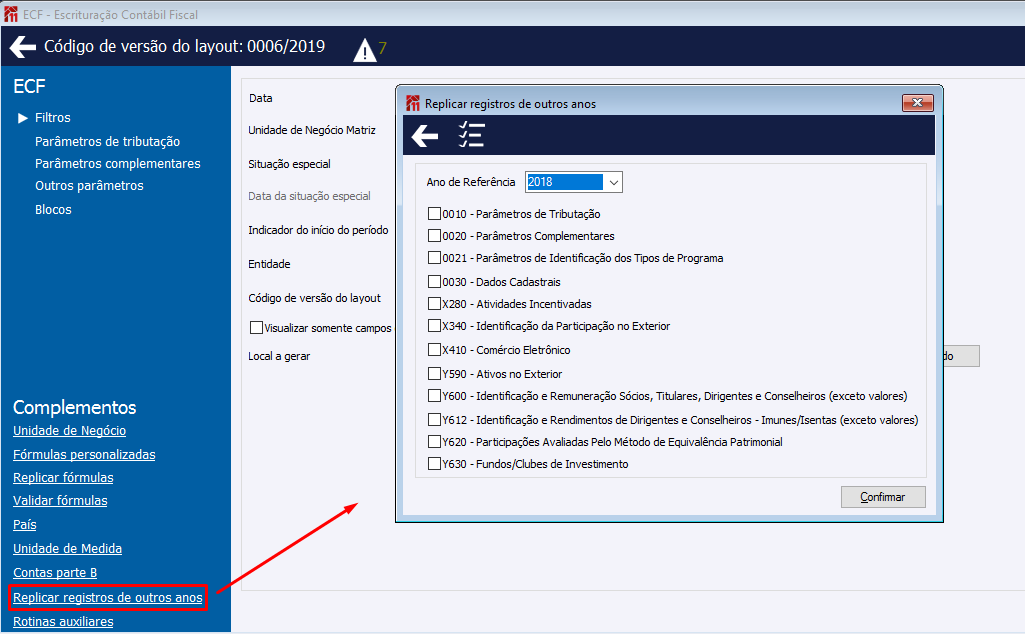Open the Ano de Referência dropdown arrow

(x=613, y=182)
